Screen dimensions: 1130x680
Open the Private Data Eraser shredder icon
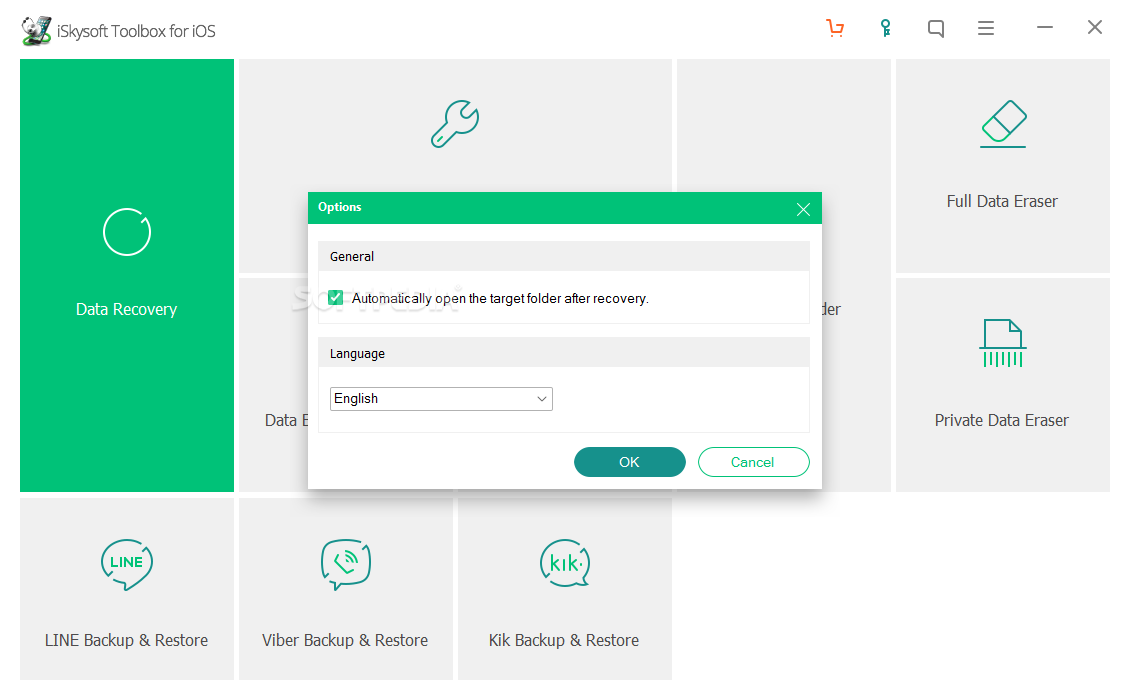point(1002,343)
